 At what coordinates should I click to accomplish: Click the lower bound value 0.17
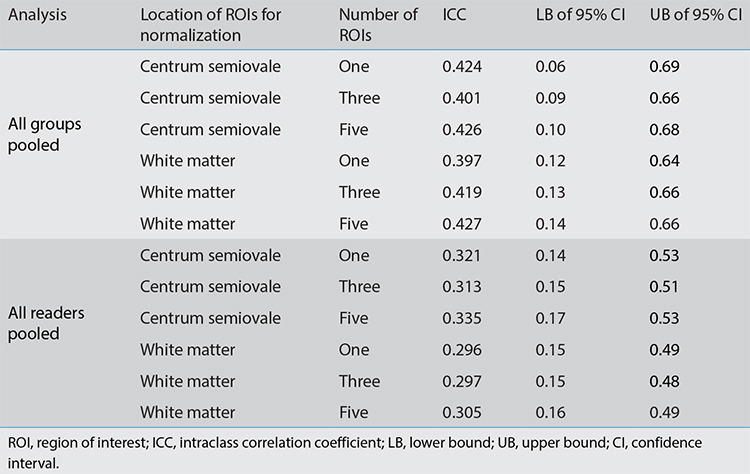pyautogui.click(x=548, y=318)
